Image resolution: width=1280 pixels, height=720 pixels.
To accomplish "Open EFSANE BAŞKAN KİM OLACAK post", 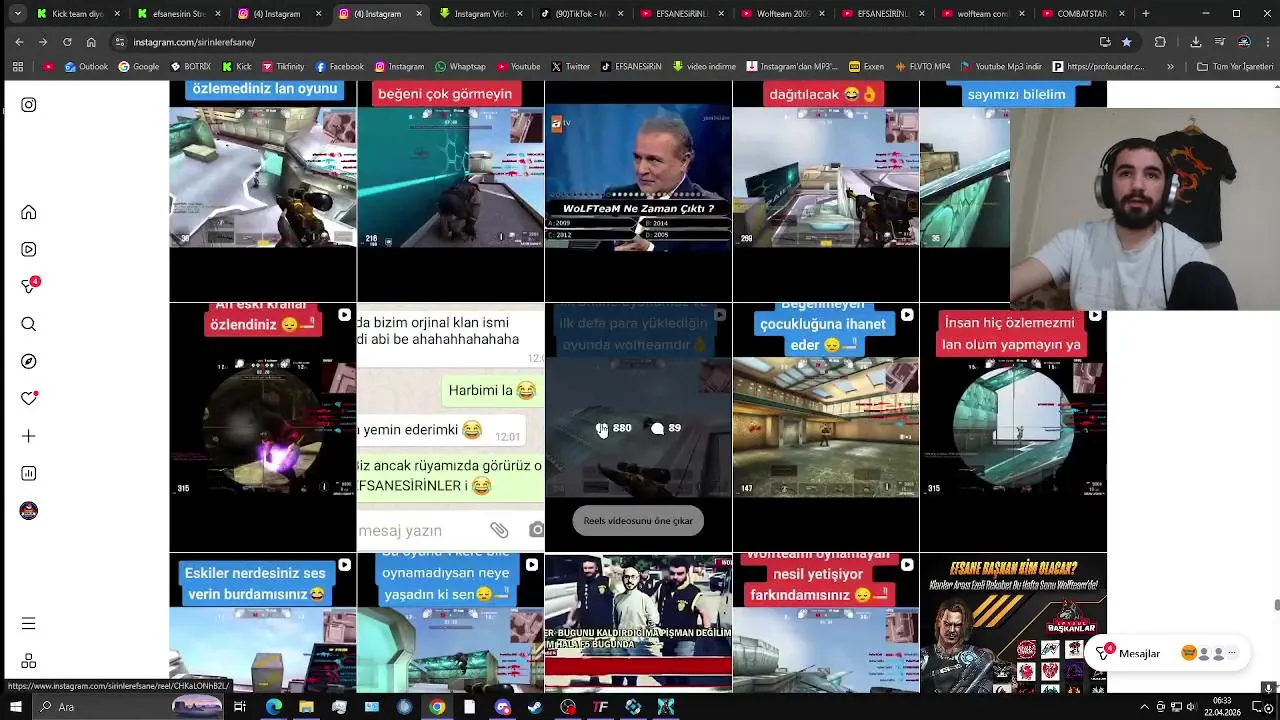I will (x=1013, y=622).
